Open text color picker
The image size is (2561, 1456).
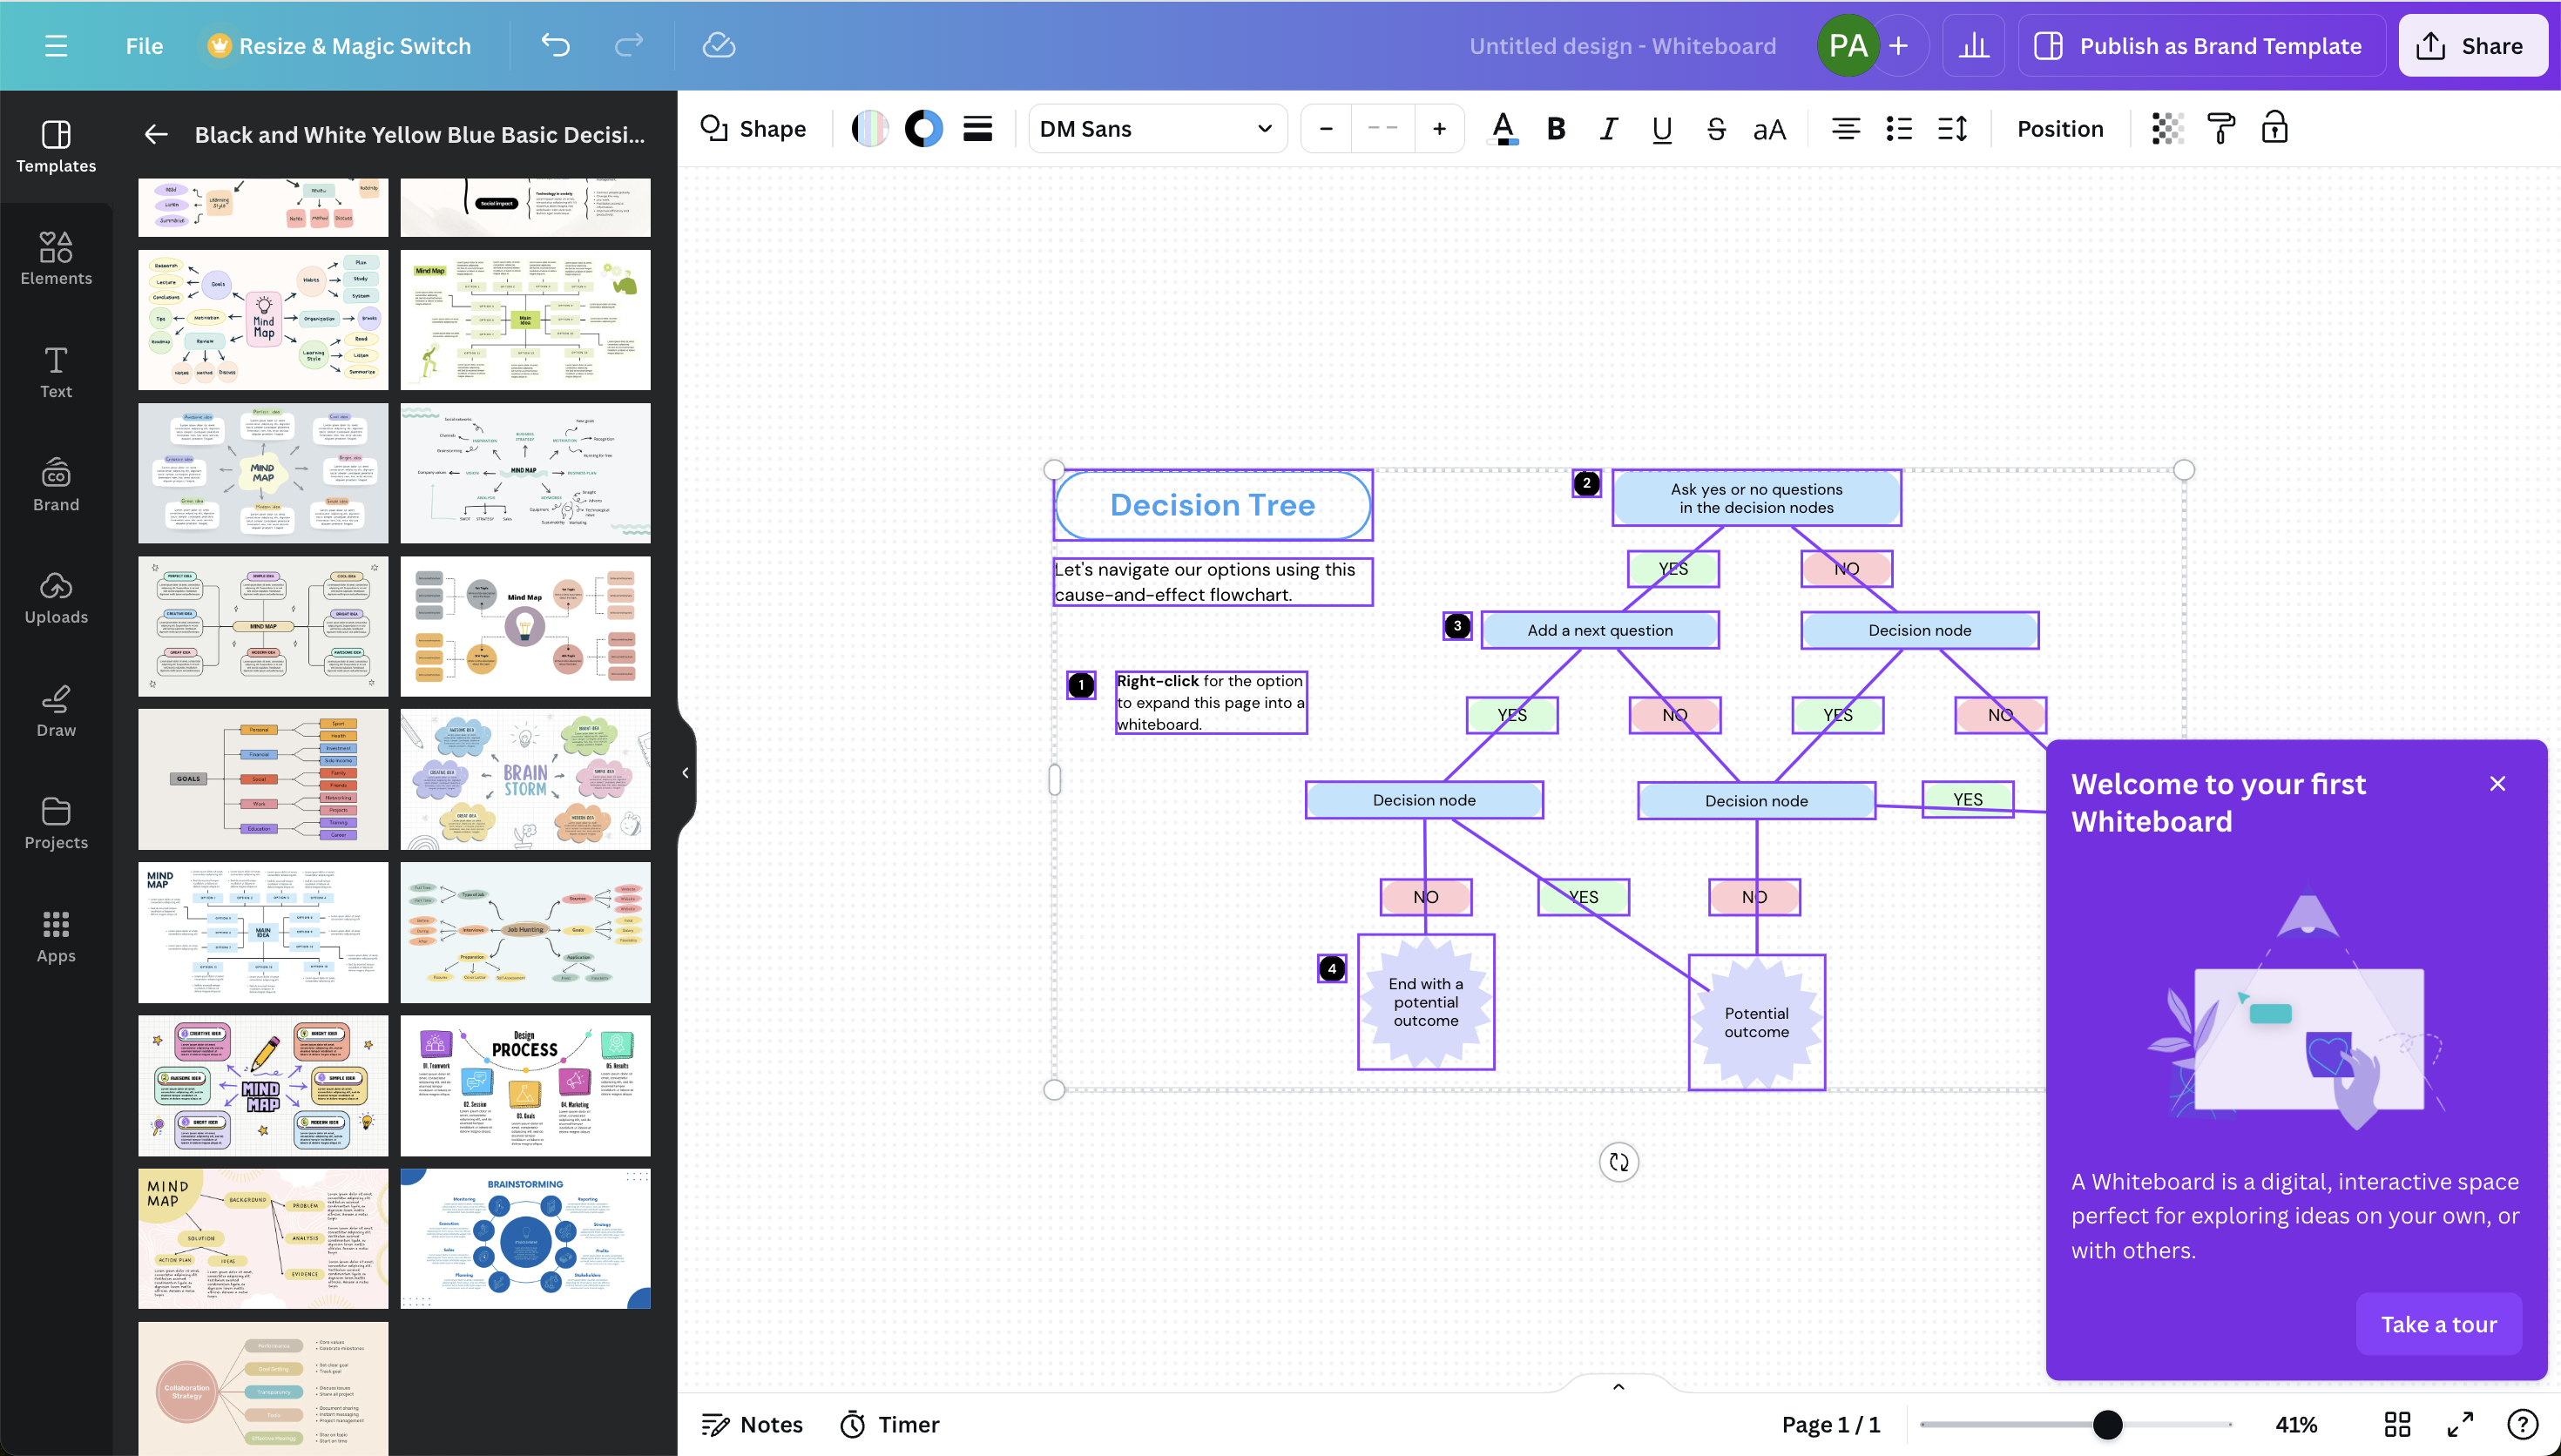(1503, 129)
